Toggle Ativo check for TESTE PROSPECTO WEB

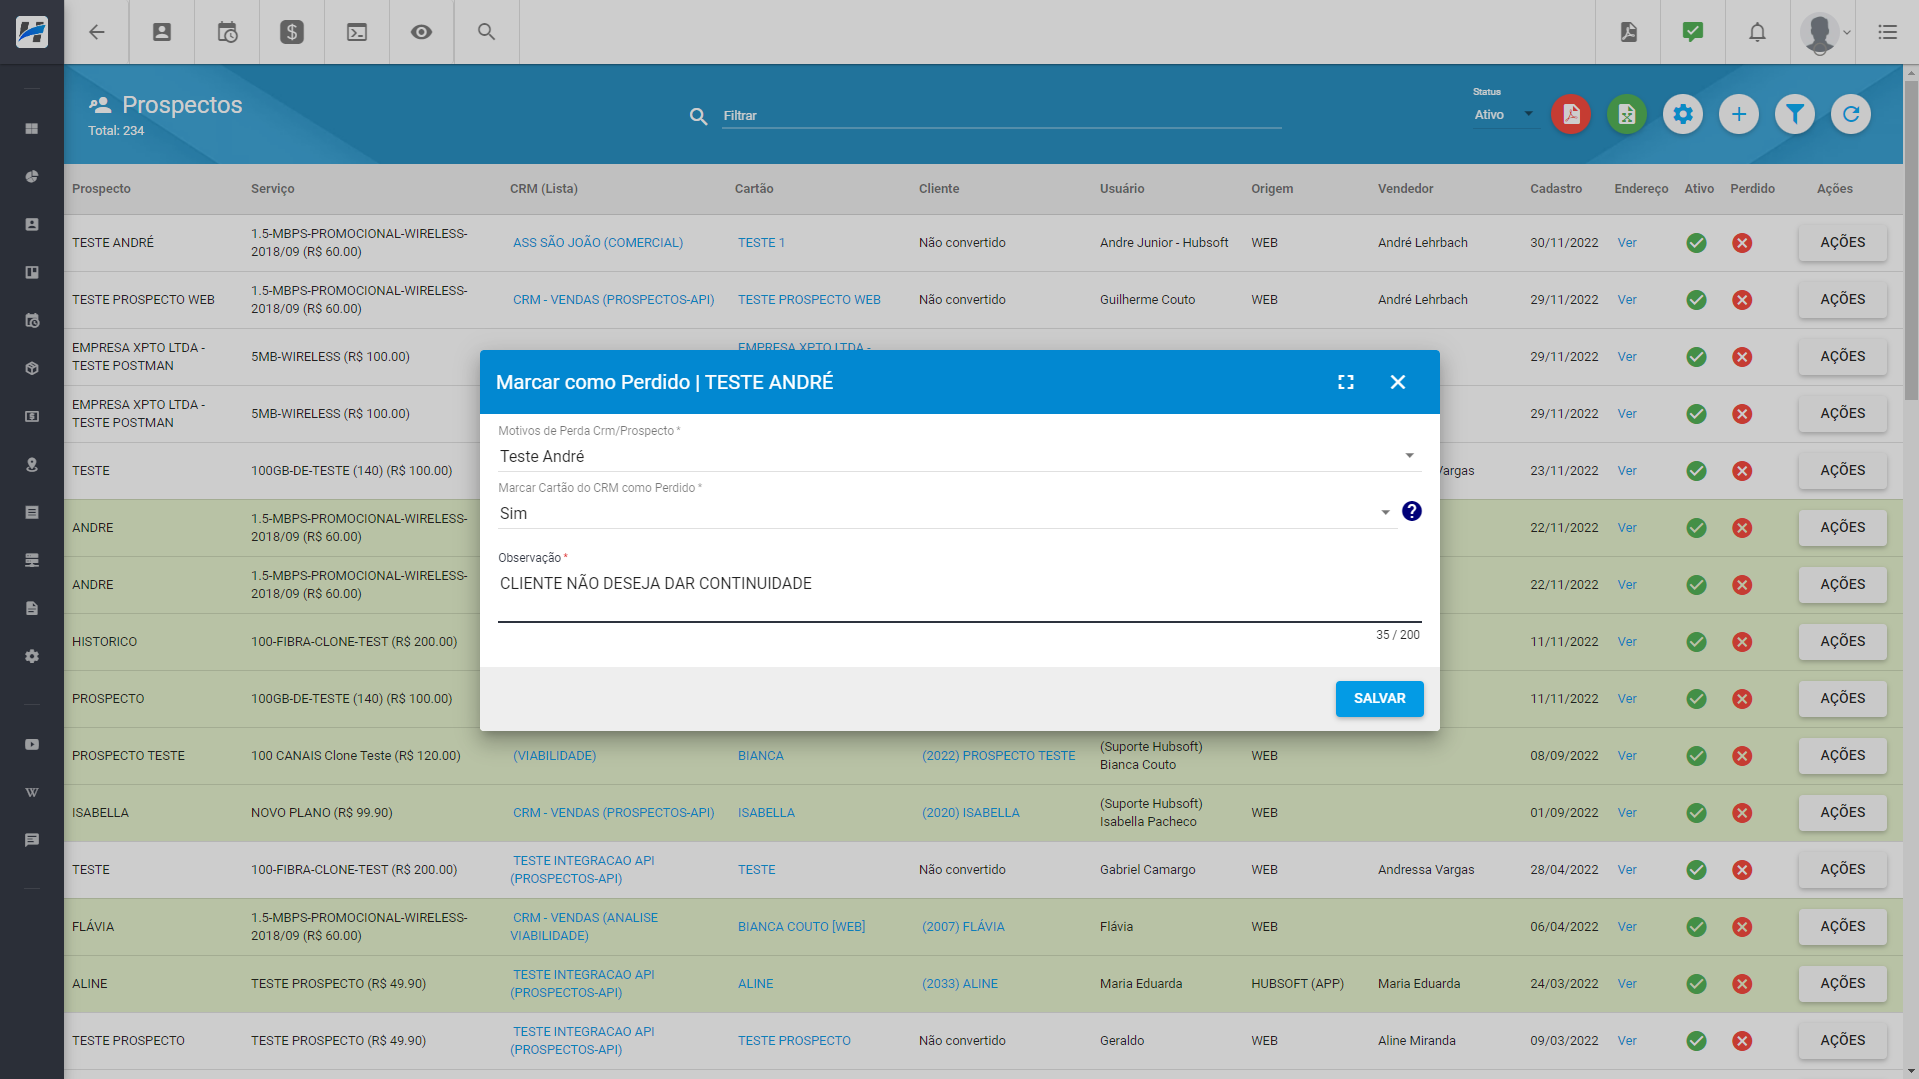[1696, 299]
